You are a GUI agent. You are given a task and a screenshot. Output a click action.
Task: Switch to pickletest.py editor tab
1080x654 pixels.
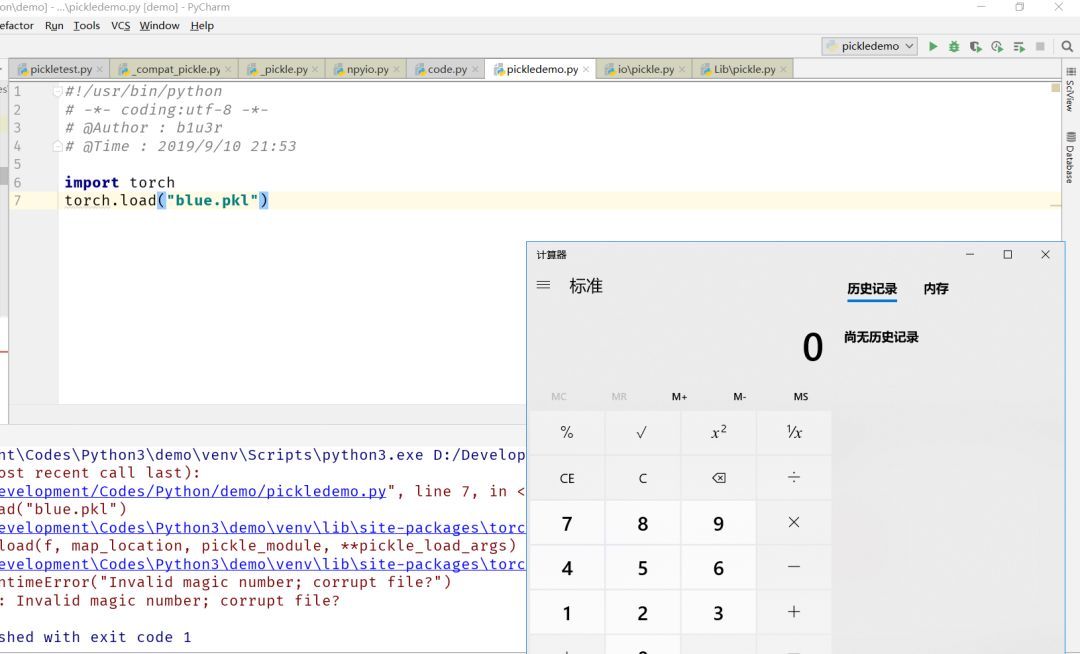click(x=60, y=70)
